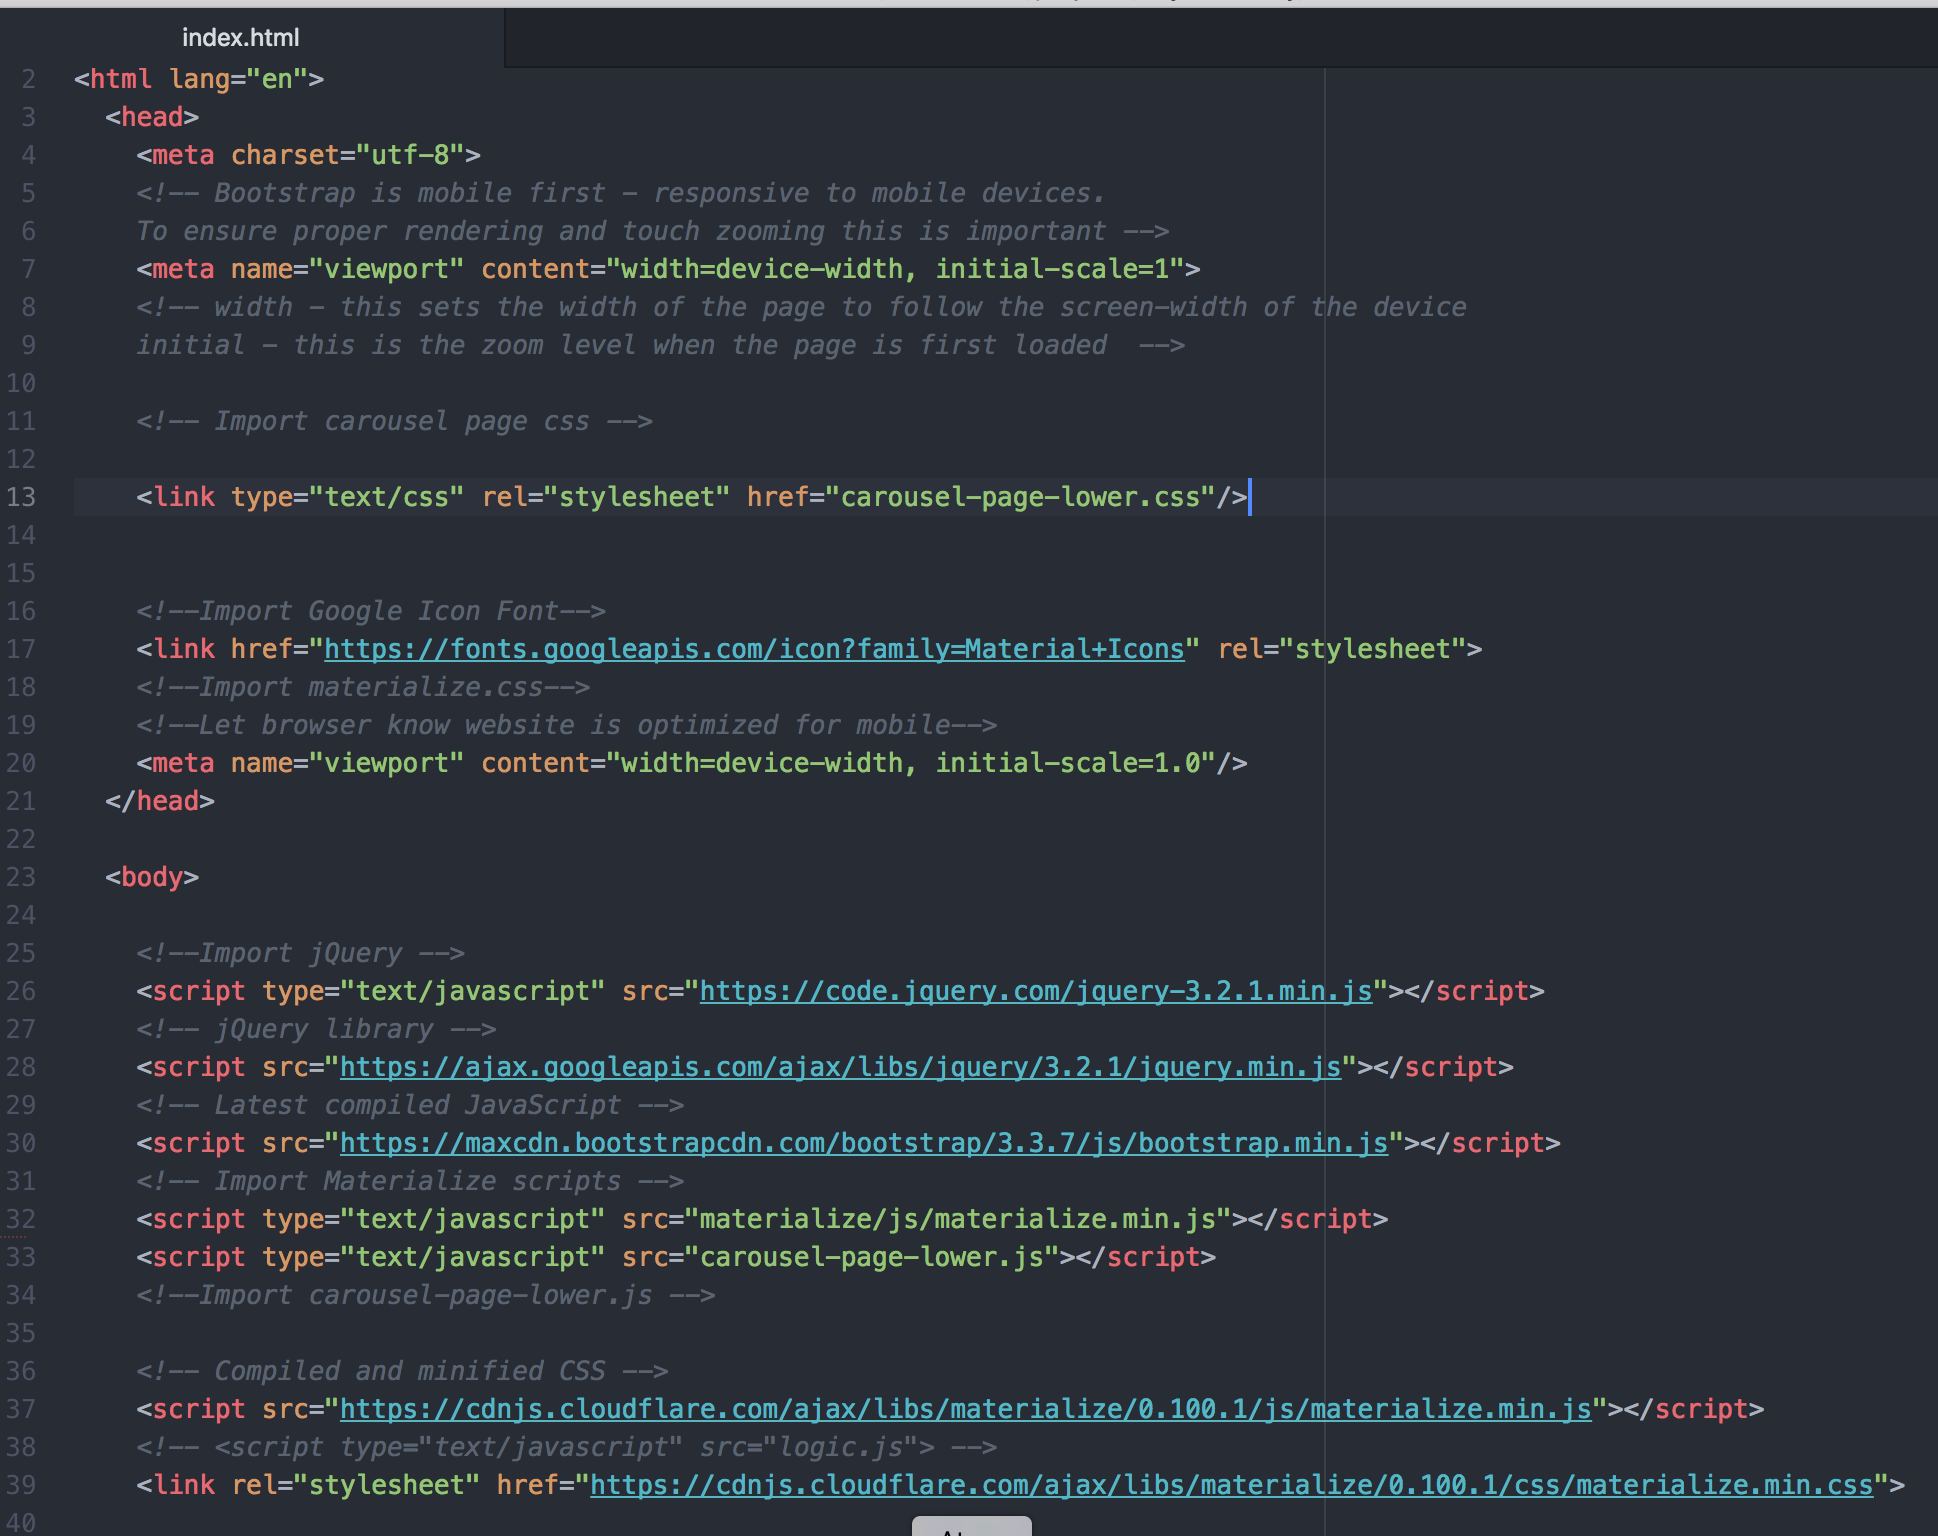Open the maxcdn bootstrap.min.js link

tap(863, 1144)
